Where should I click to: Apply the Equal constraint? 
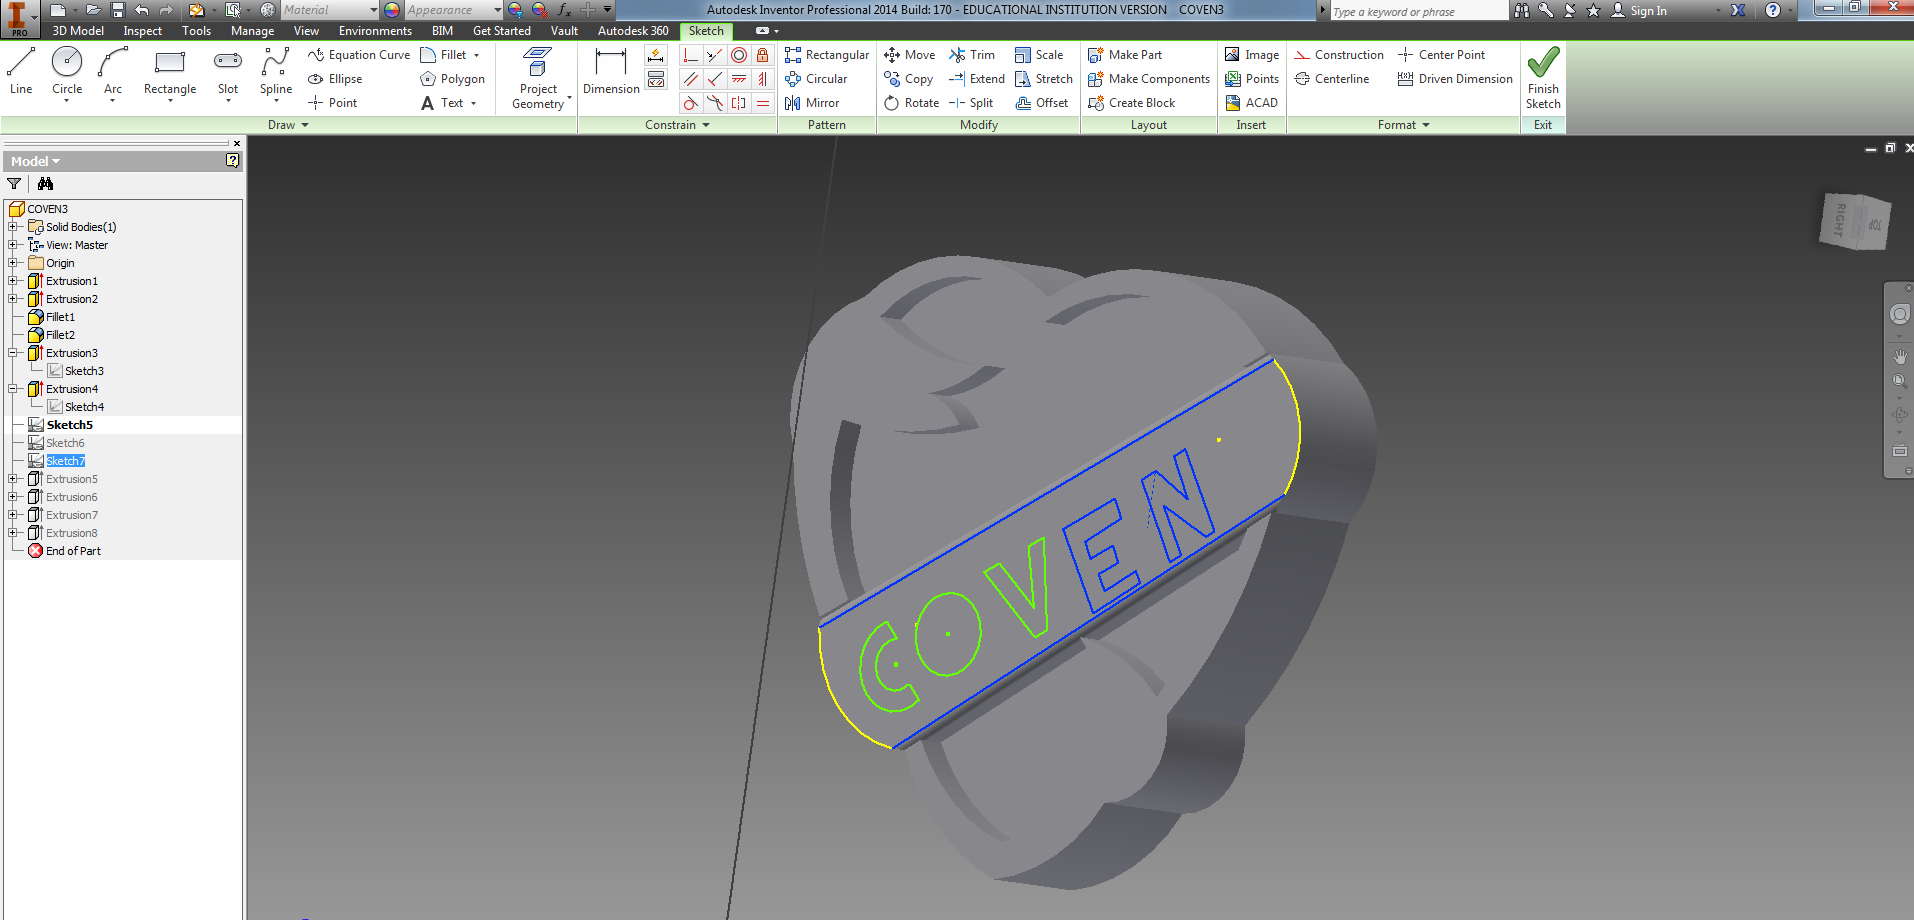coord(763,103)
